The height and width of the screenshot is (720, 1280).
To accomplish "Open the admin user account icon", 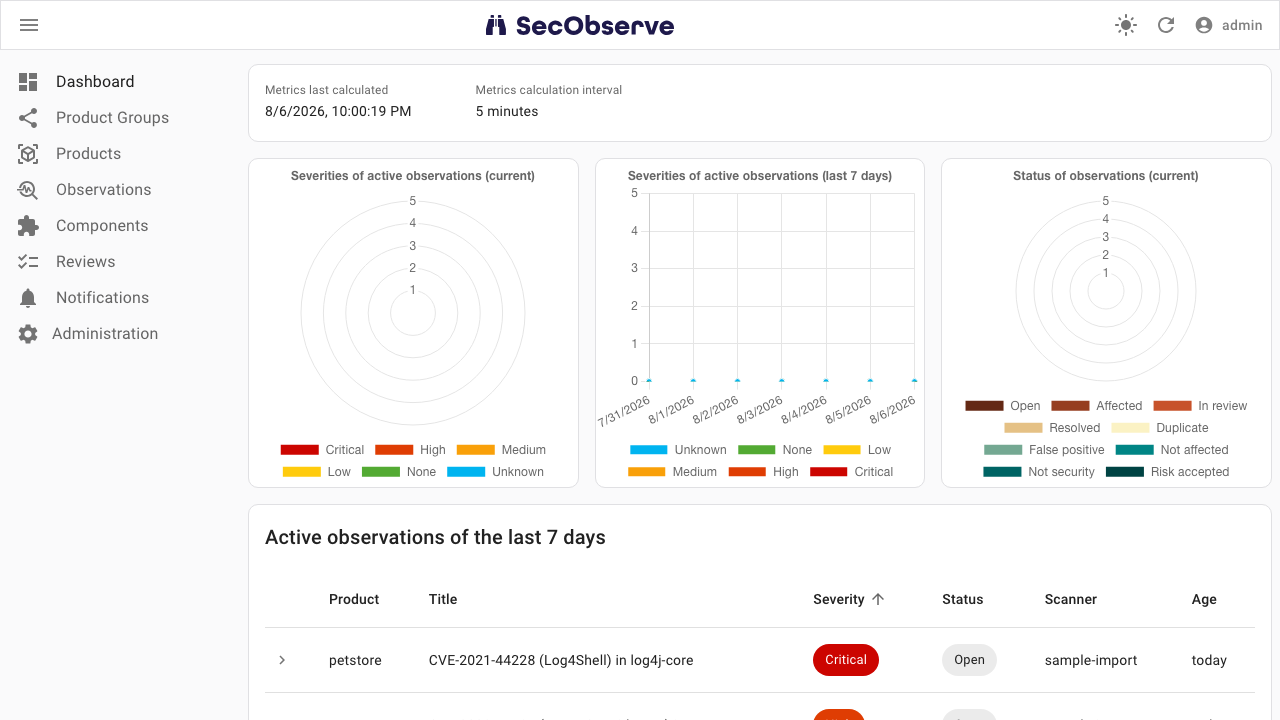I will point(1204,25).
